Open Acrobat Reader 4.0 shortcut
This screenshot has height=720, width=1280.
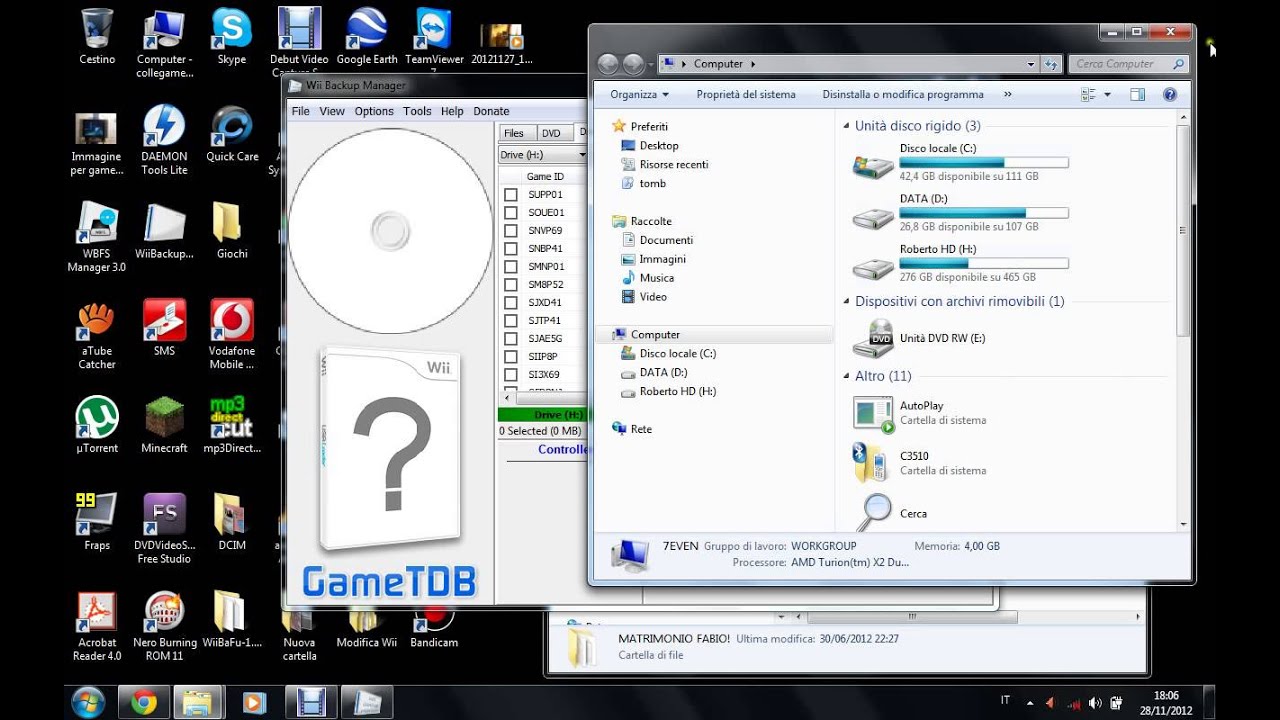(x=97, y=626)
